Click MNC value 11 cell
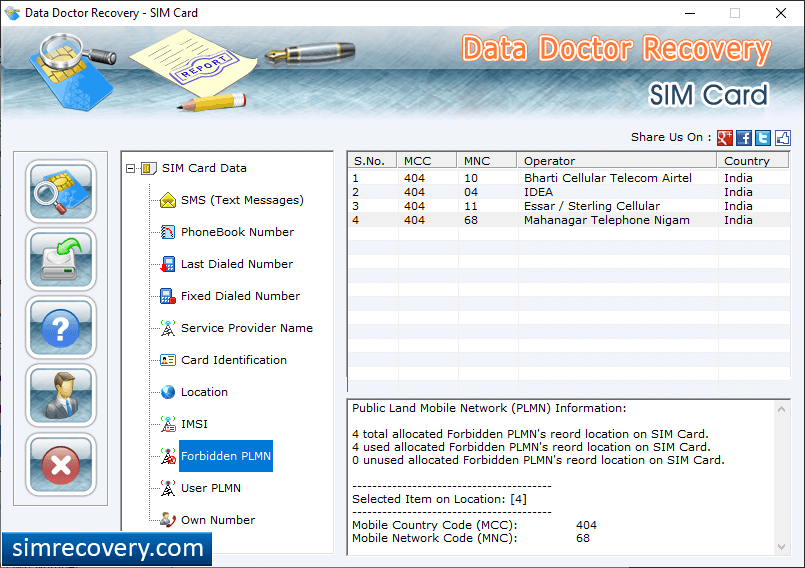 pyautogui.click(x=471, y=206)
